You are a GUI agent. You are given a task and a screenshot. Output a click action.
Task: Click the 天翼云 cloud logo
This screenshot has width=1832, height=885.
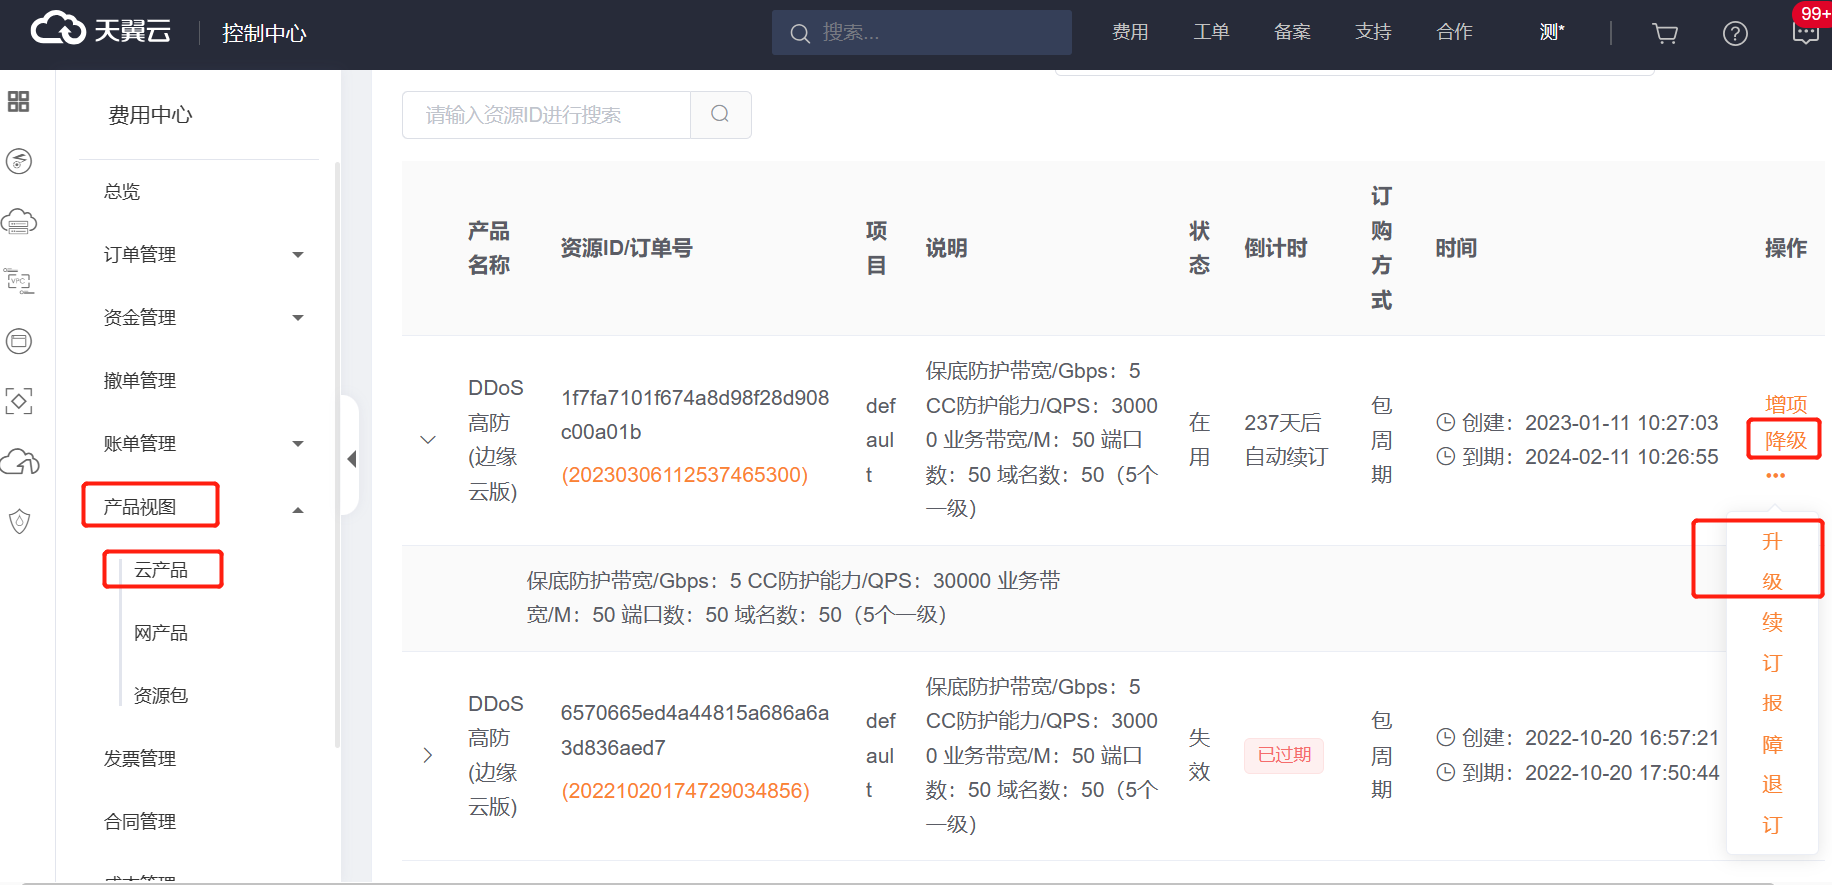coord(100,30)
